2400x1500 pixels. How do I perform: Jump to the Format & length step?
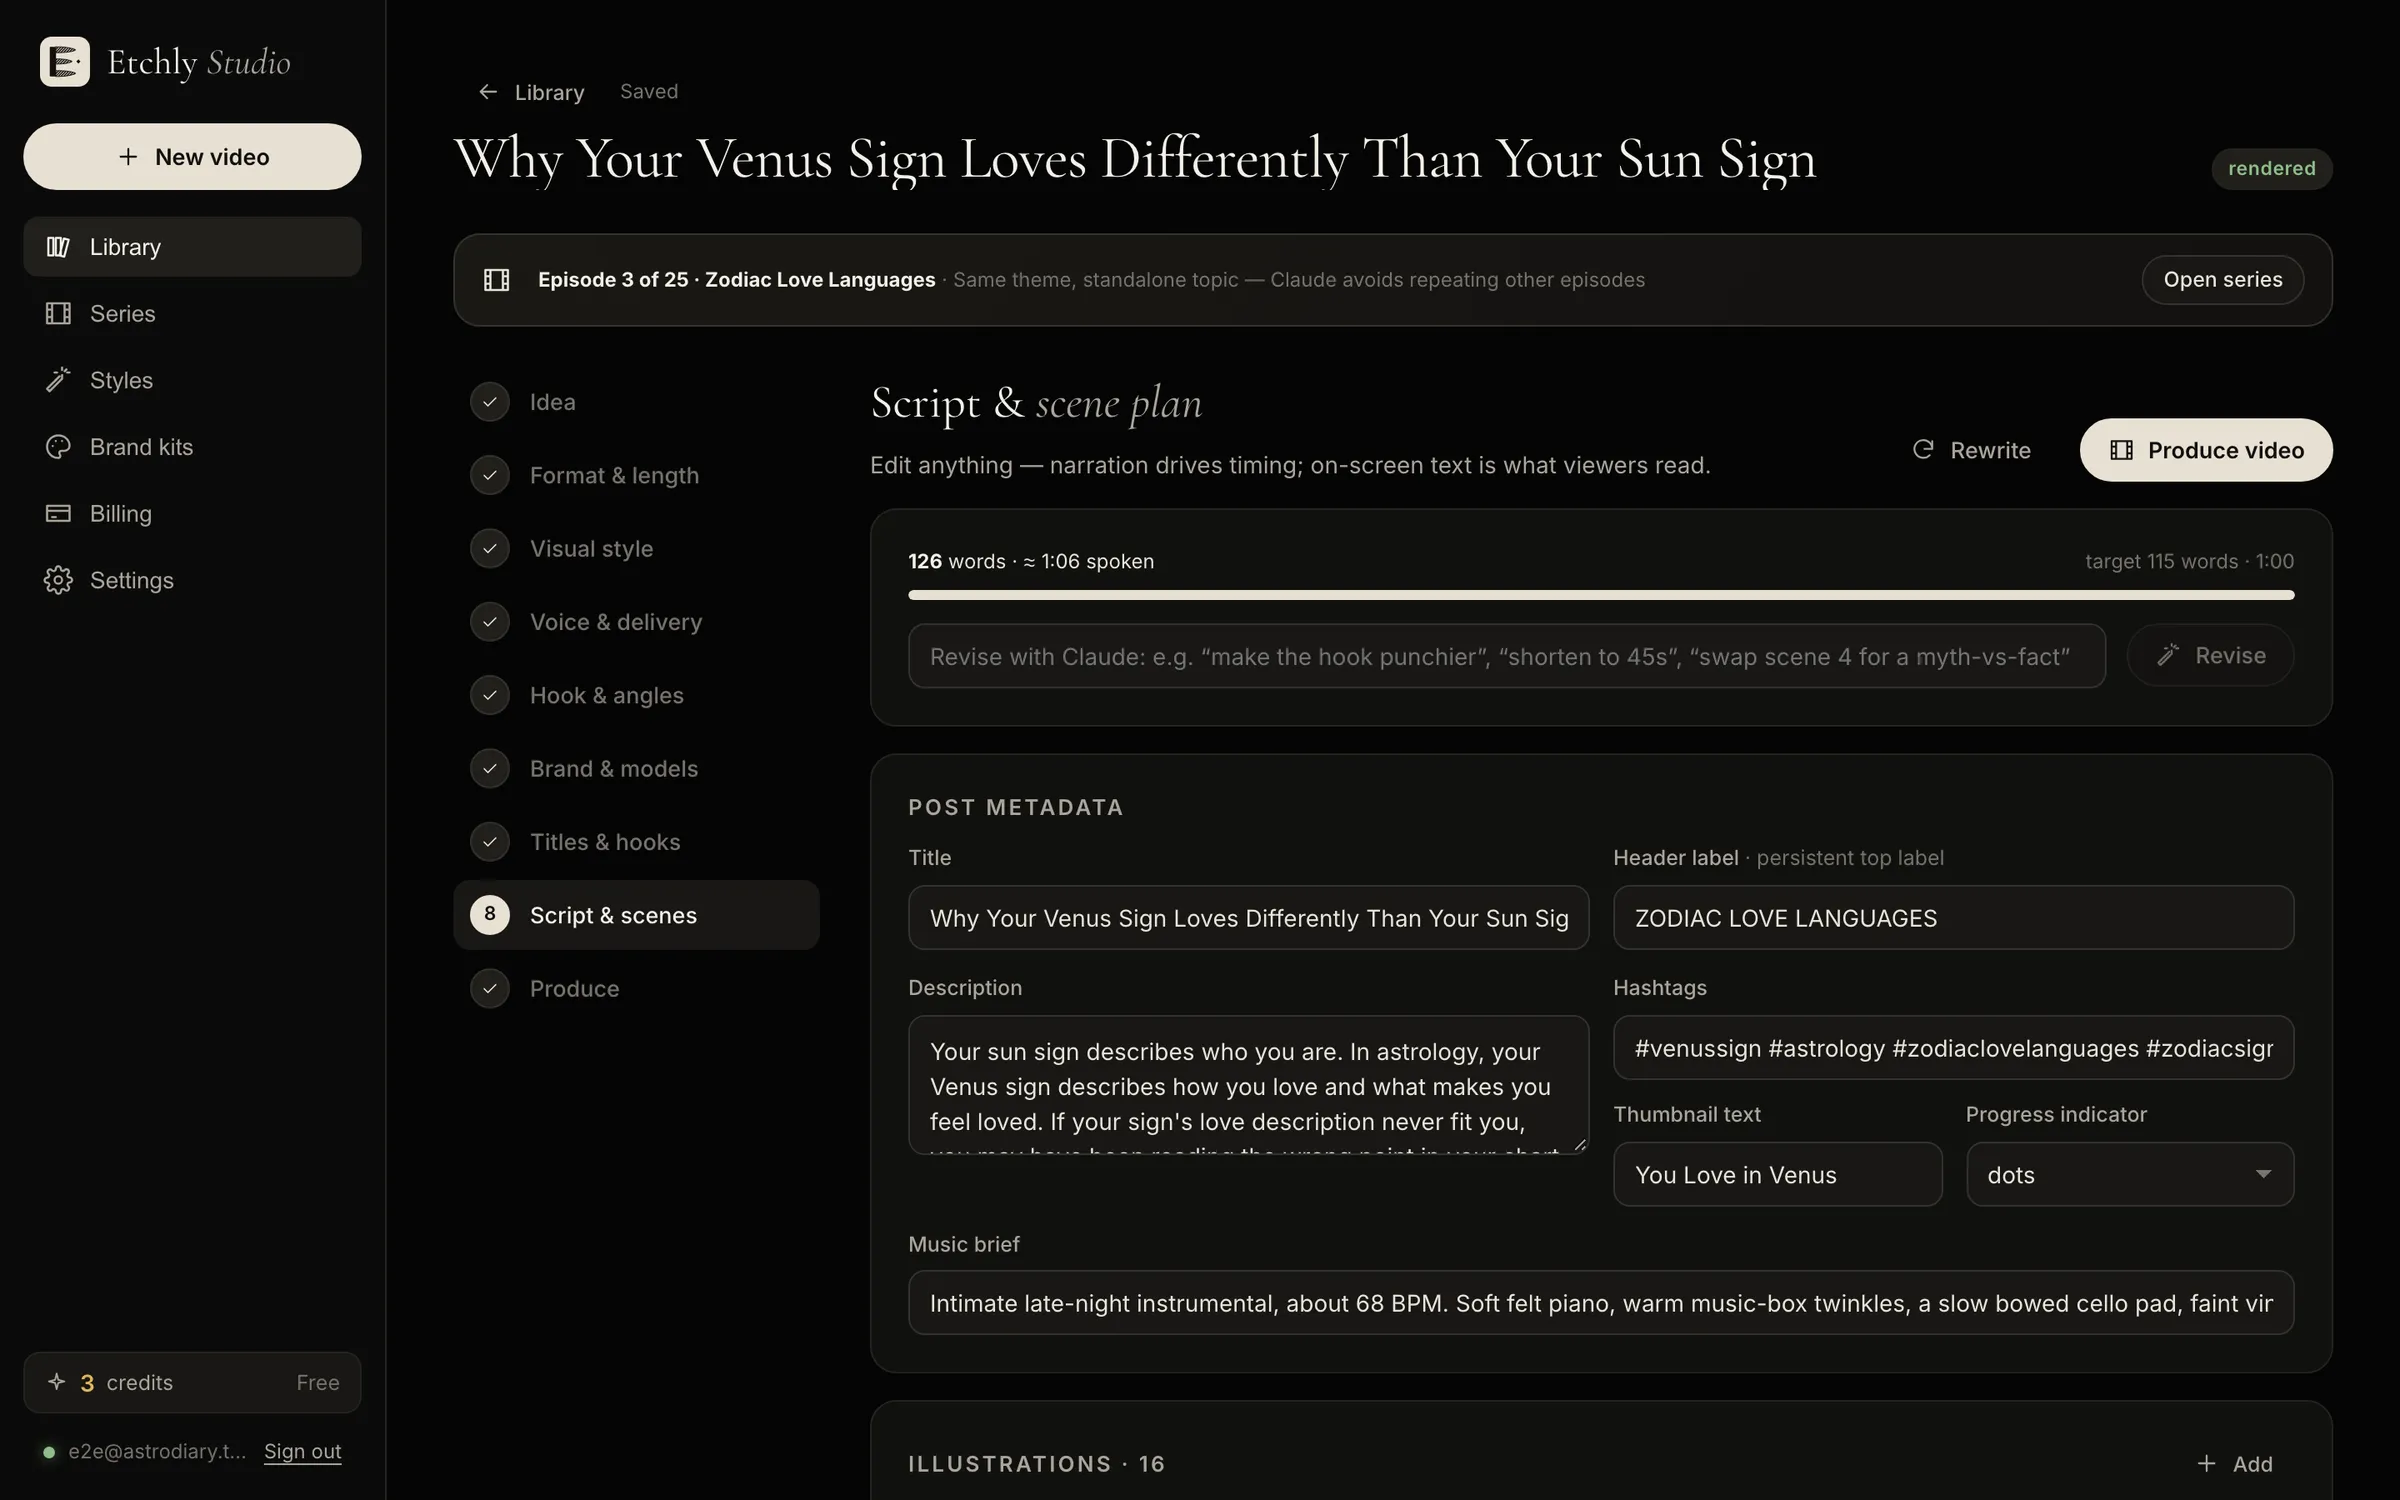(636, 475)
